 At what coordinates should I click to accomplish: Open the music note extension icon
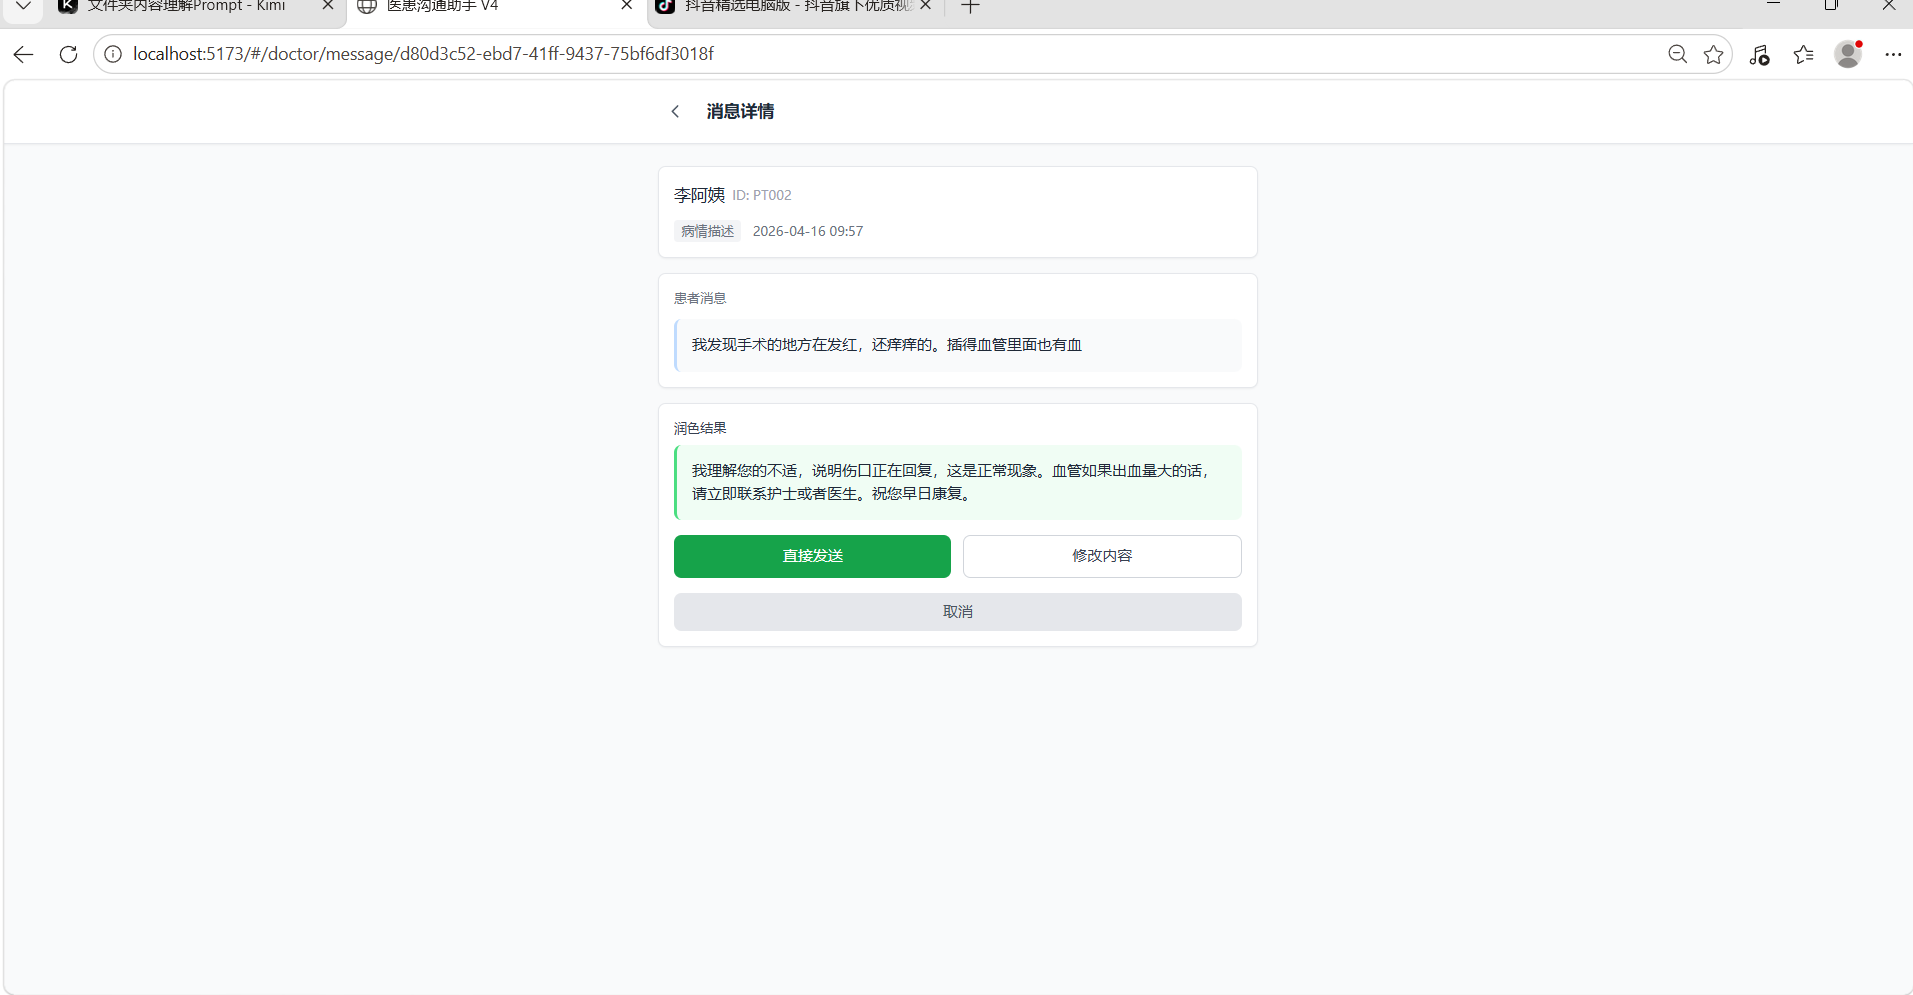pyautogui.click(x=1759, y=55)
